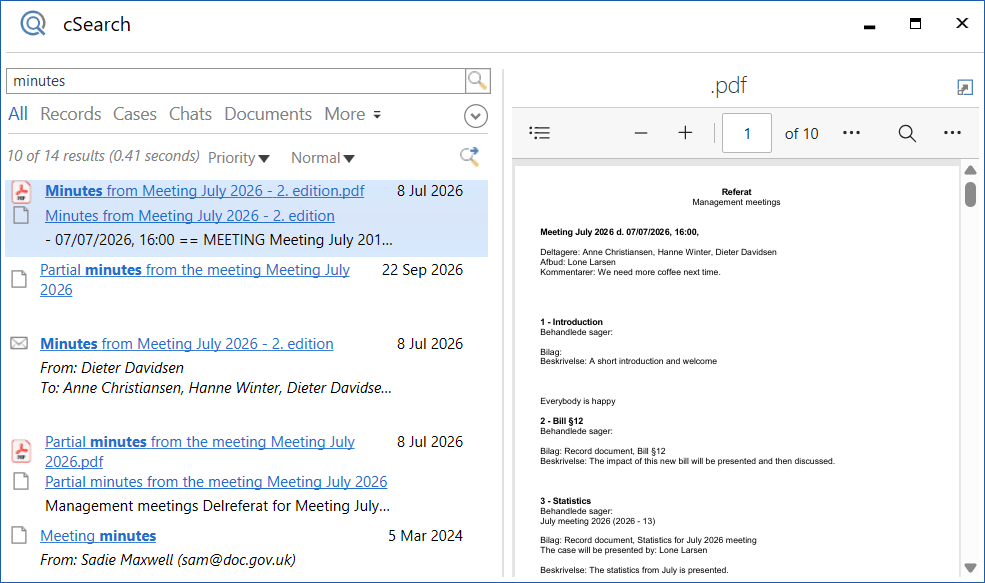Open preview in separate window icon
Screen dimensions: 985x583
(x=964, y=88)
